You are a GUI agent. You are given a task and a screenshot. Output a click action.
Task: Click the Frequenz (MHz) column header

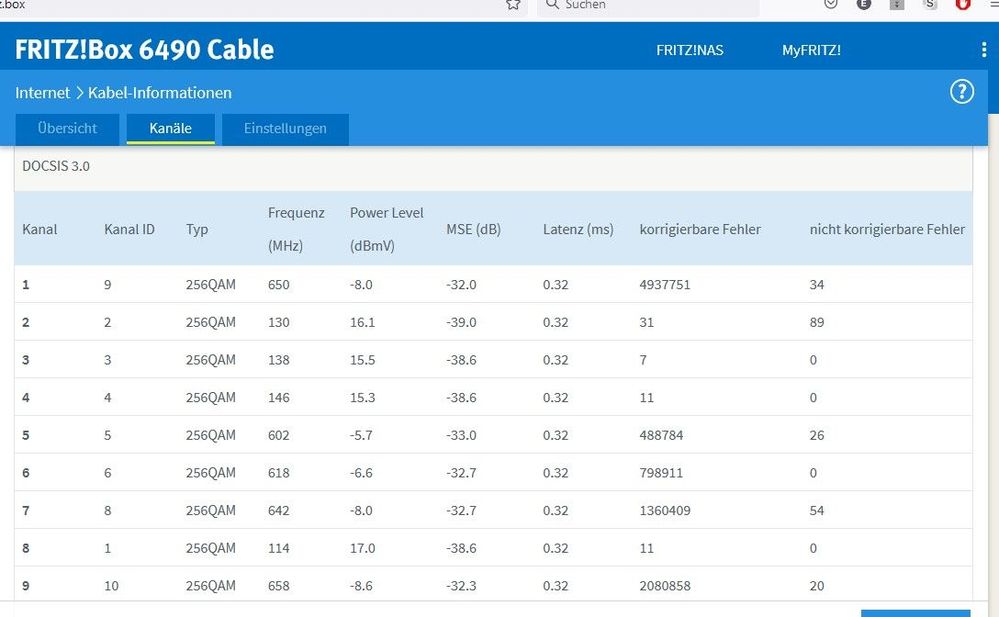pos(296,229)
